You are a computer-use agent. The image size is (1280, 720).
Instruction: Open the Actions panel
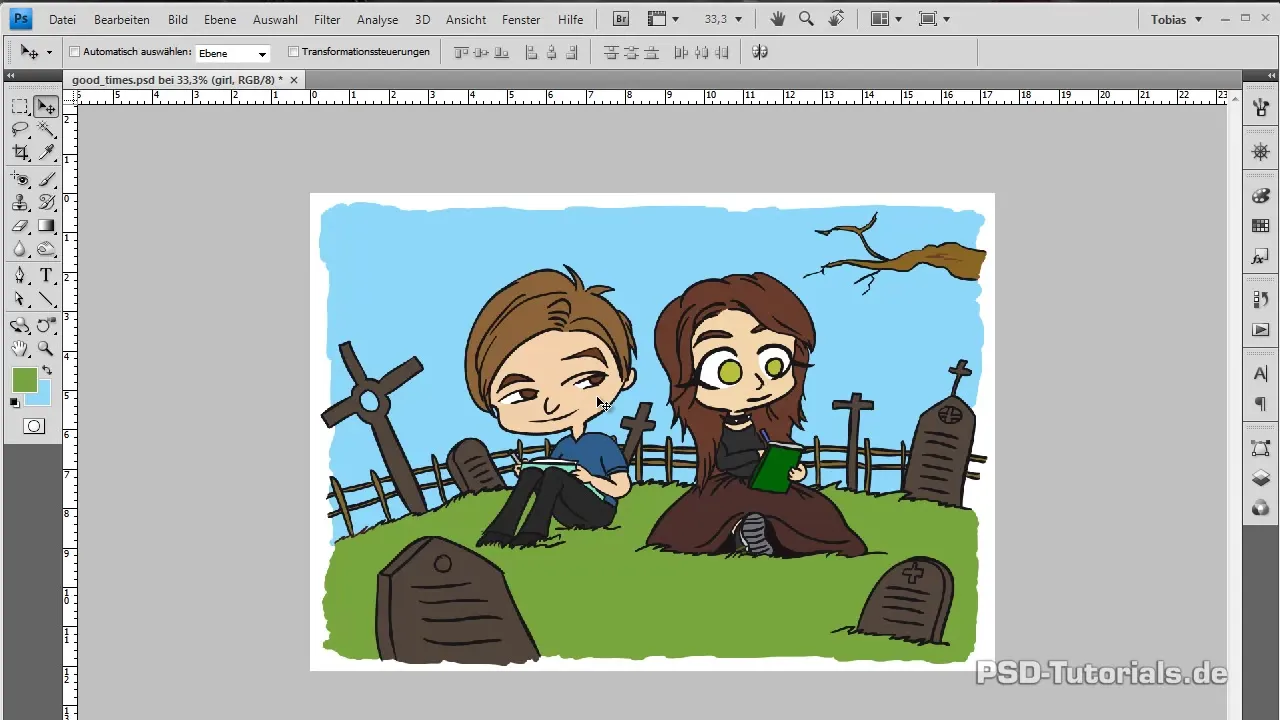coord(1260,330)
